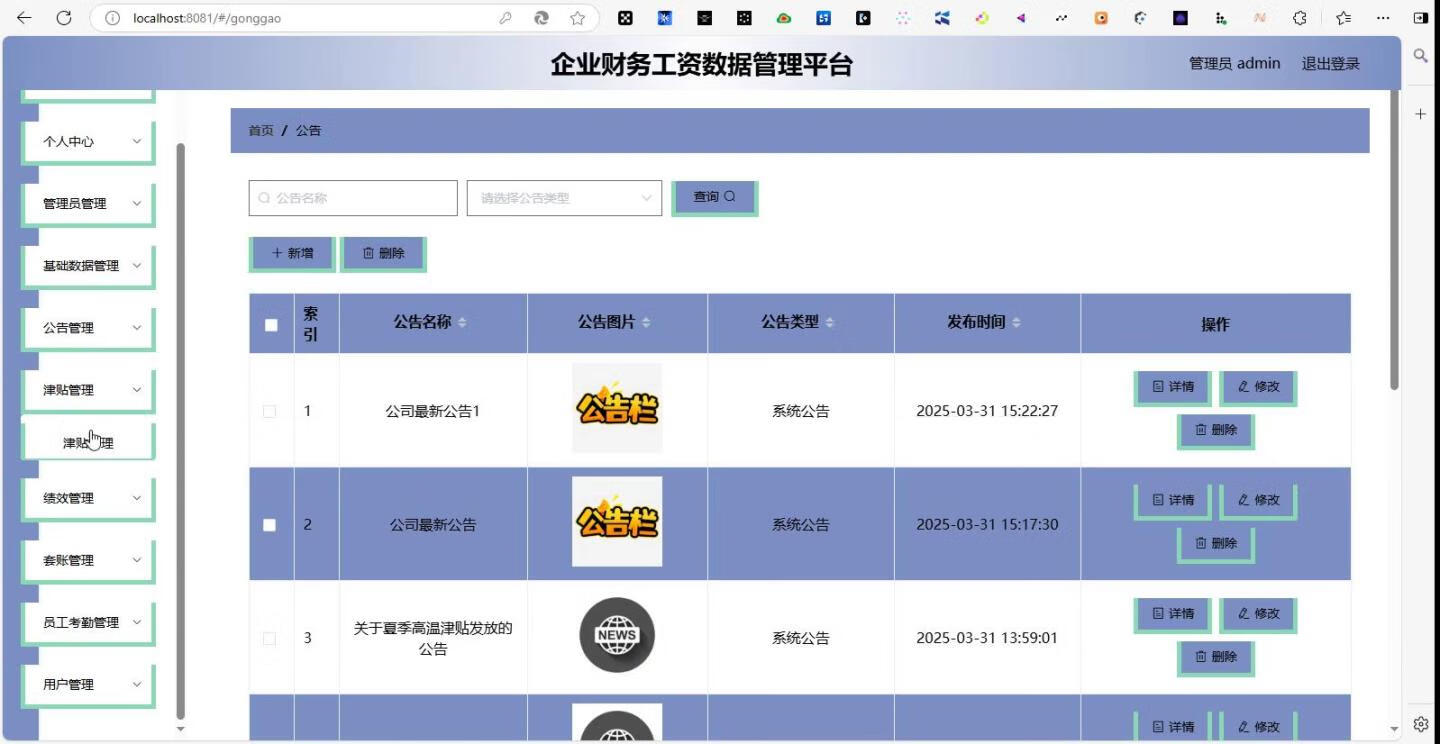Screen dimensions: 1440x744
Task: Click 系统公告 type cell in row 1
Action: click(800, 411)
